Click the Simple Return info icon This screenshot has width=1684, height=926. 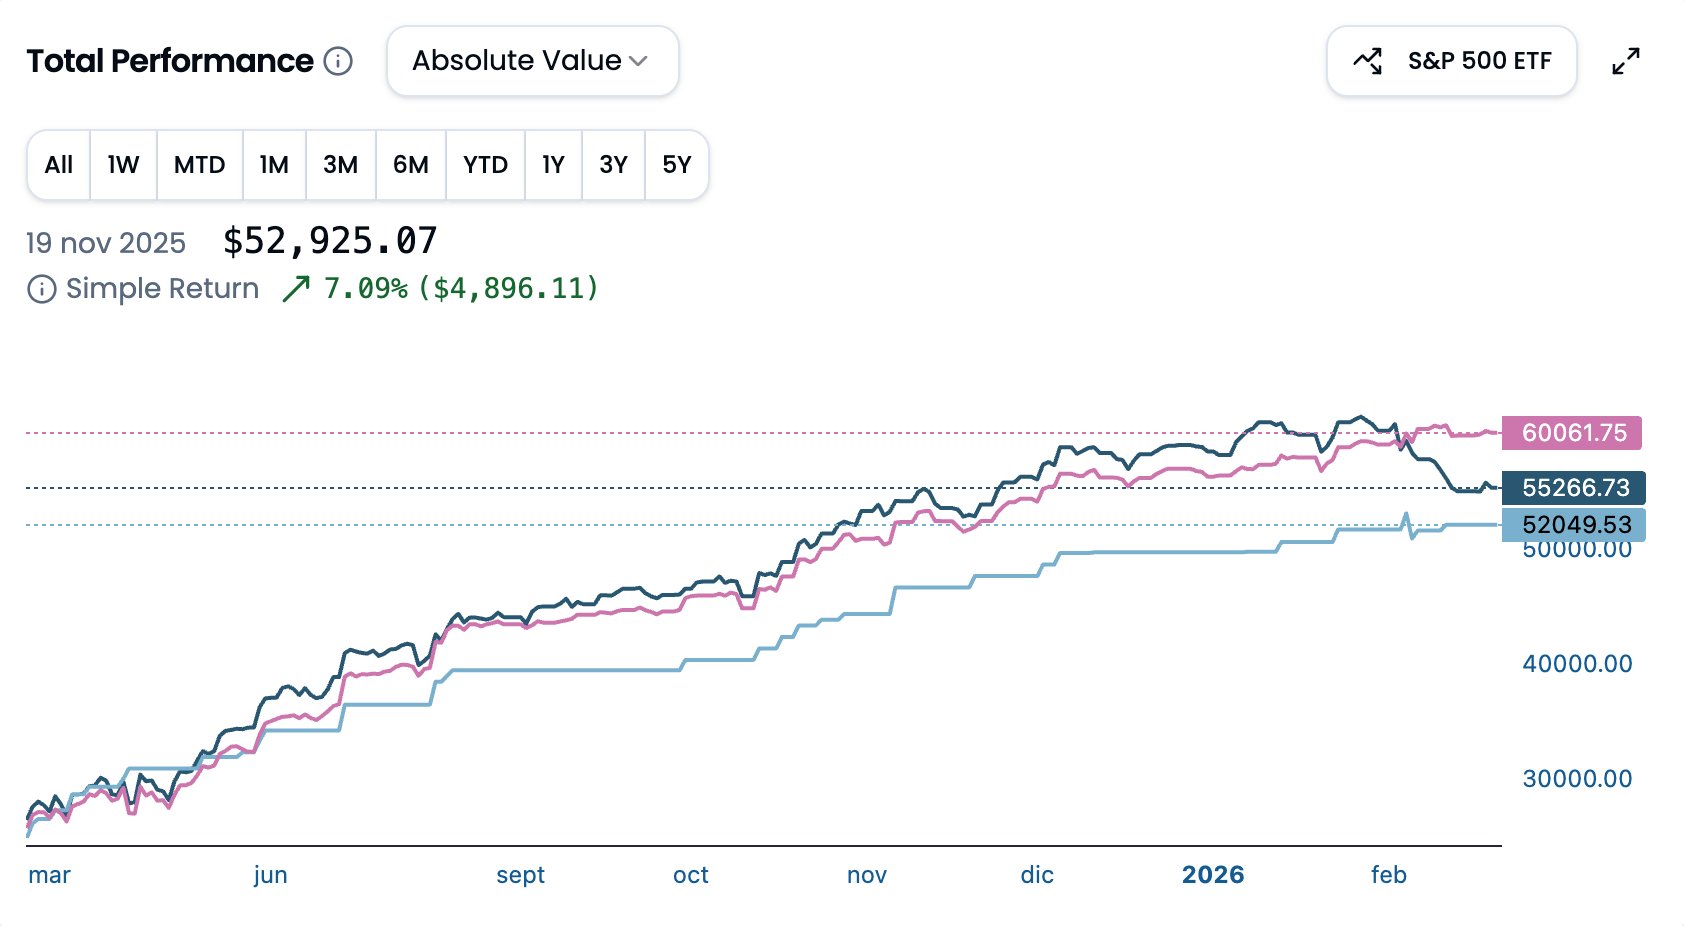click(x=41, y=290)
